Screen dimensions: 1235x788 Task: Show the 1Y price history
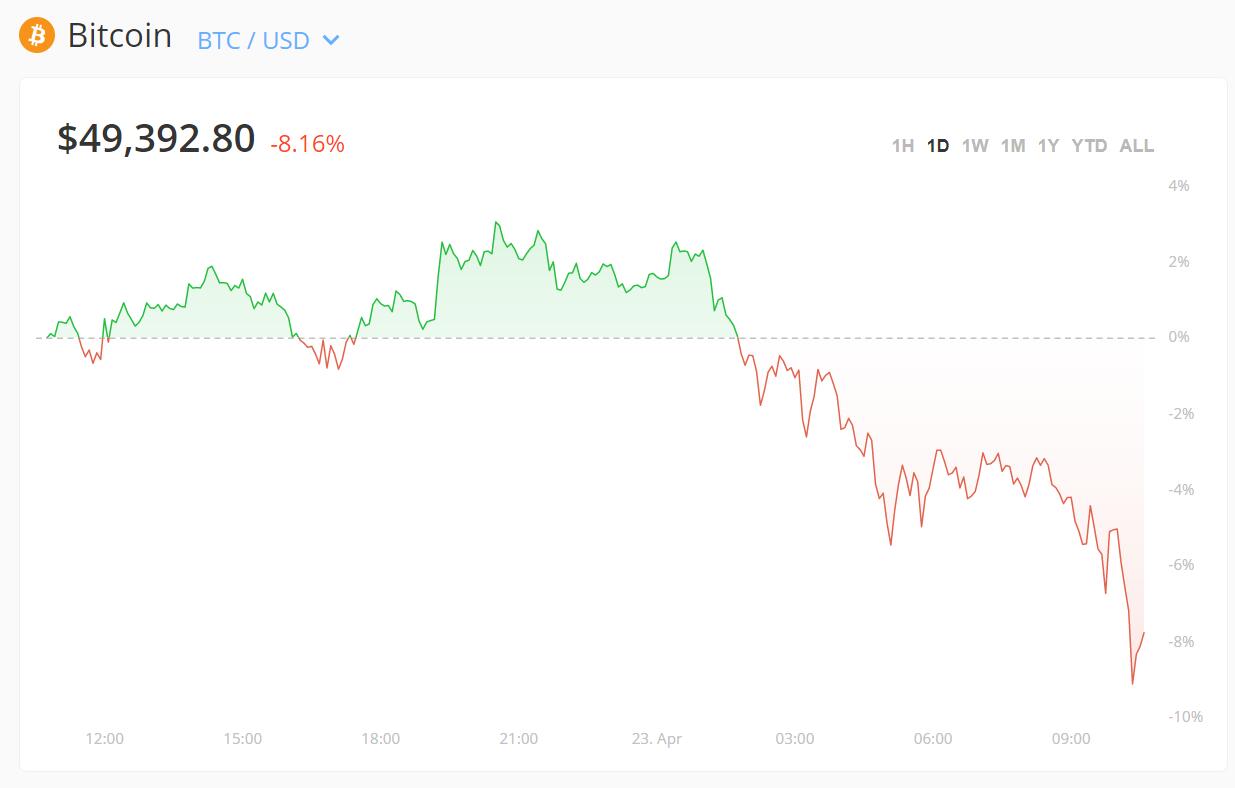click(x=1048, y=146)
